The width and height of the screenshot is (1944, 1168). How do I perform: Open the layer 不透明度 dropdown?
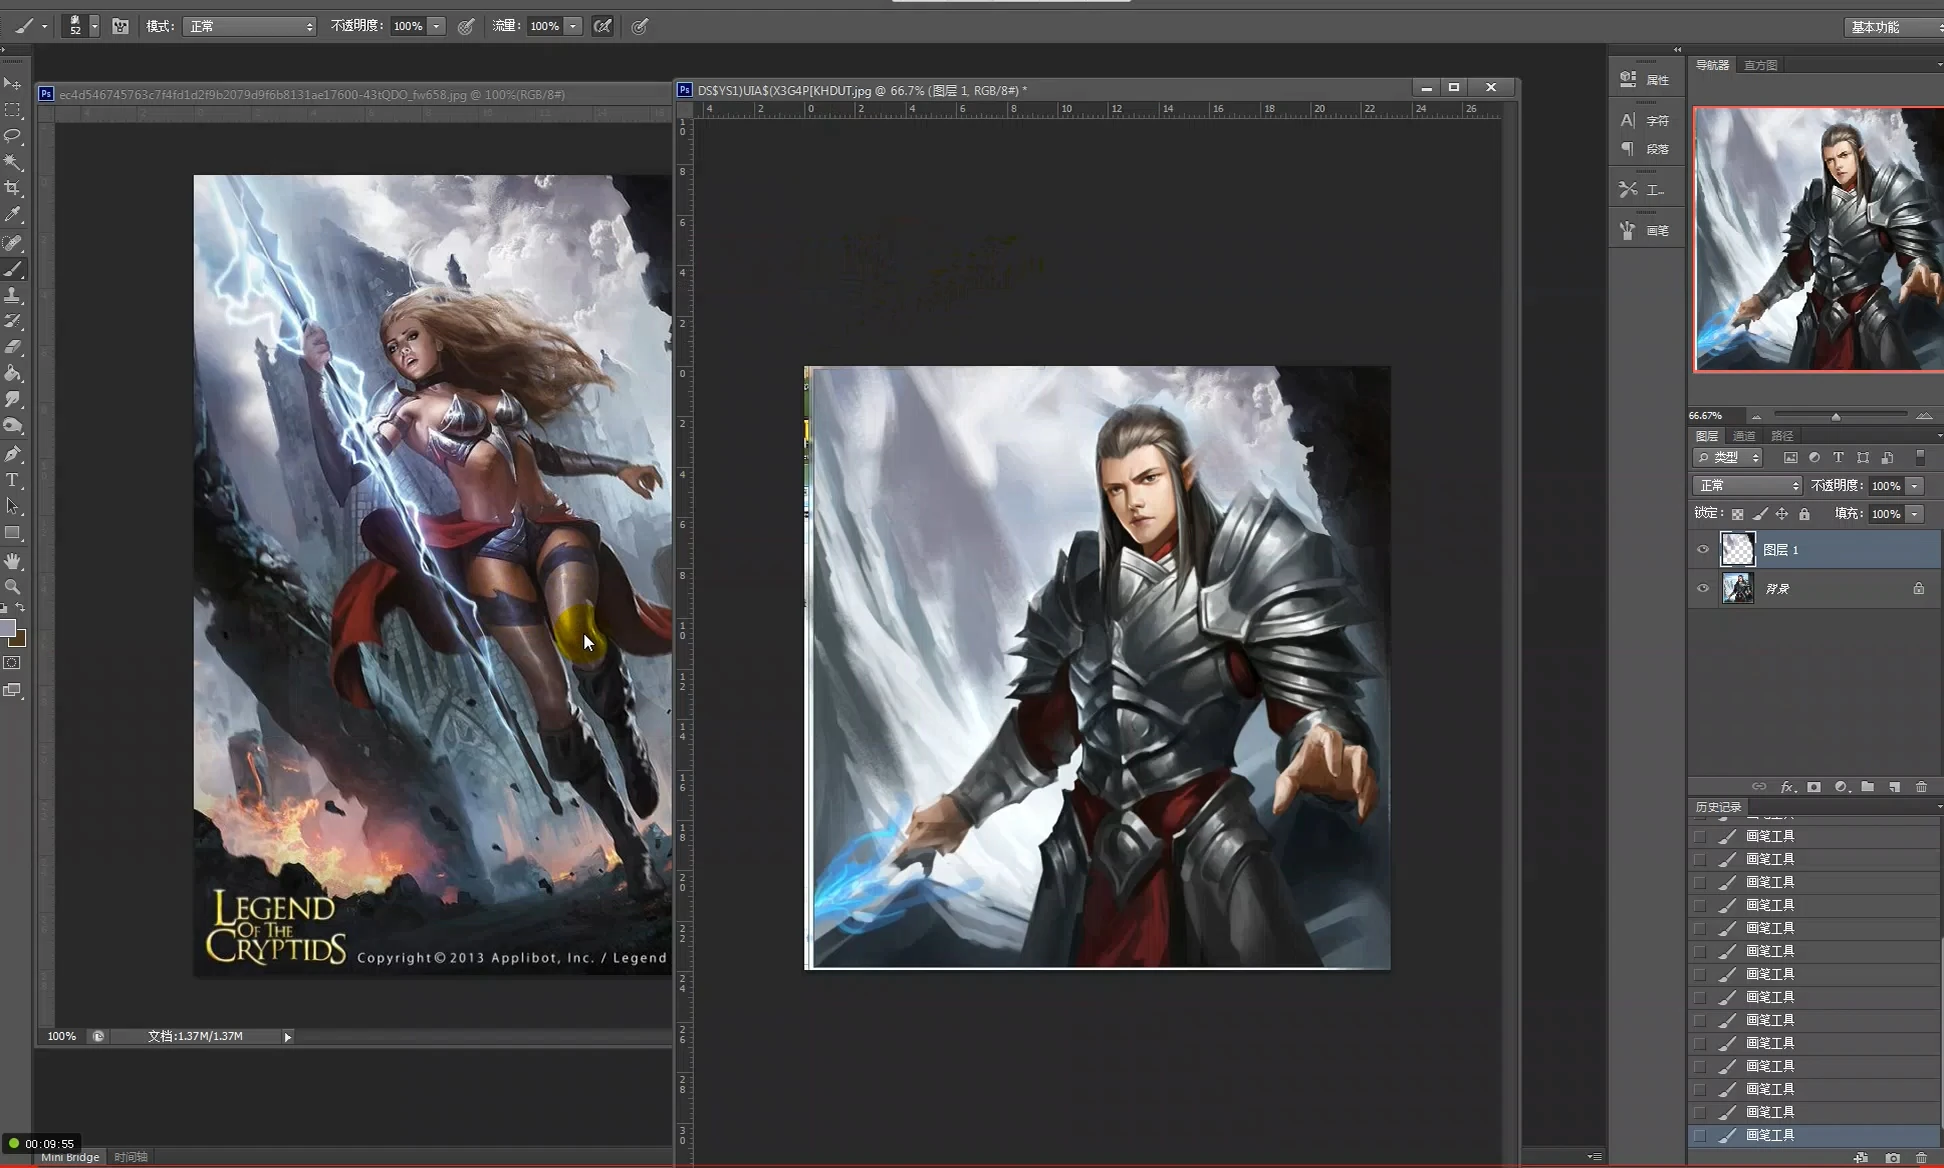(x=1914, y=485)
